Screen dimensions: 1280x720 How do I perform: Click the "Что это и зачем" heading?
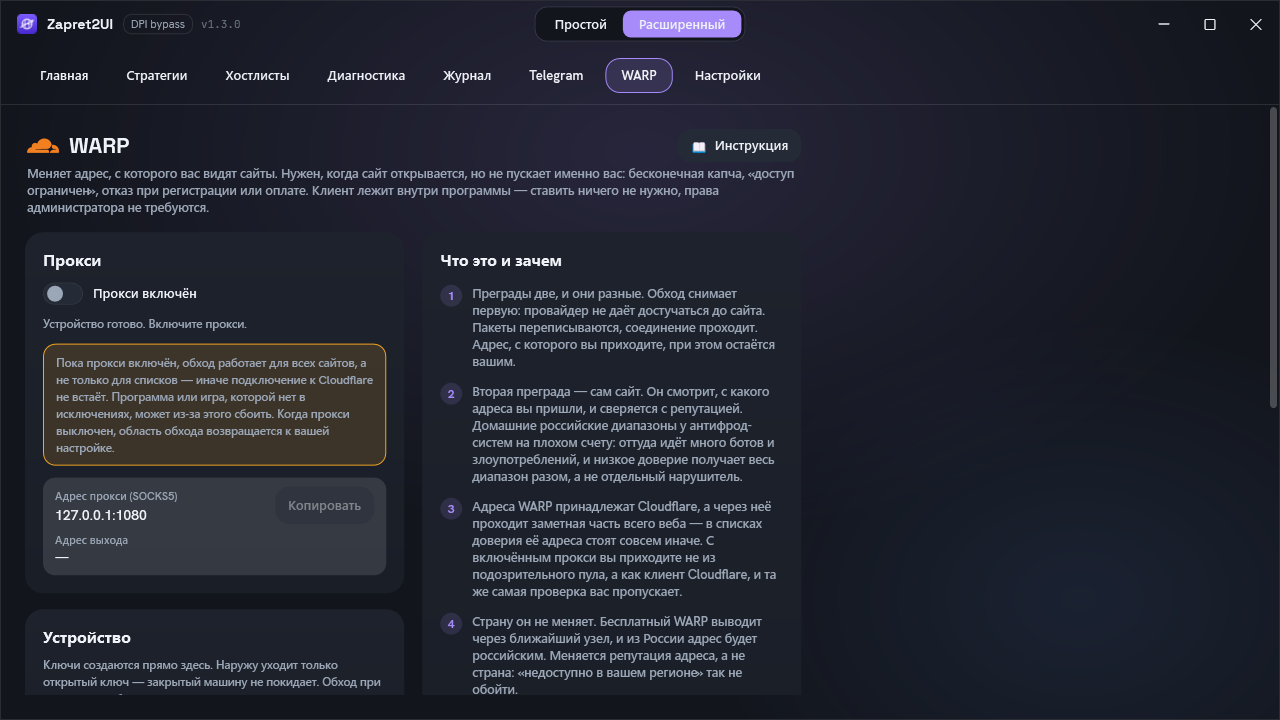click(x=501, y=261)
